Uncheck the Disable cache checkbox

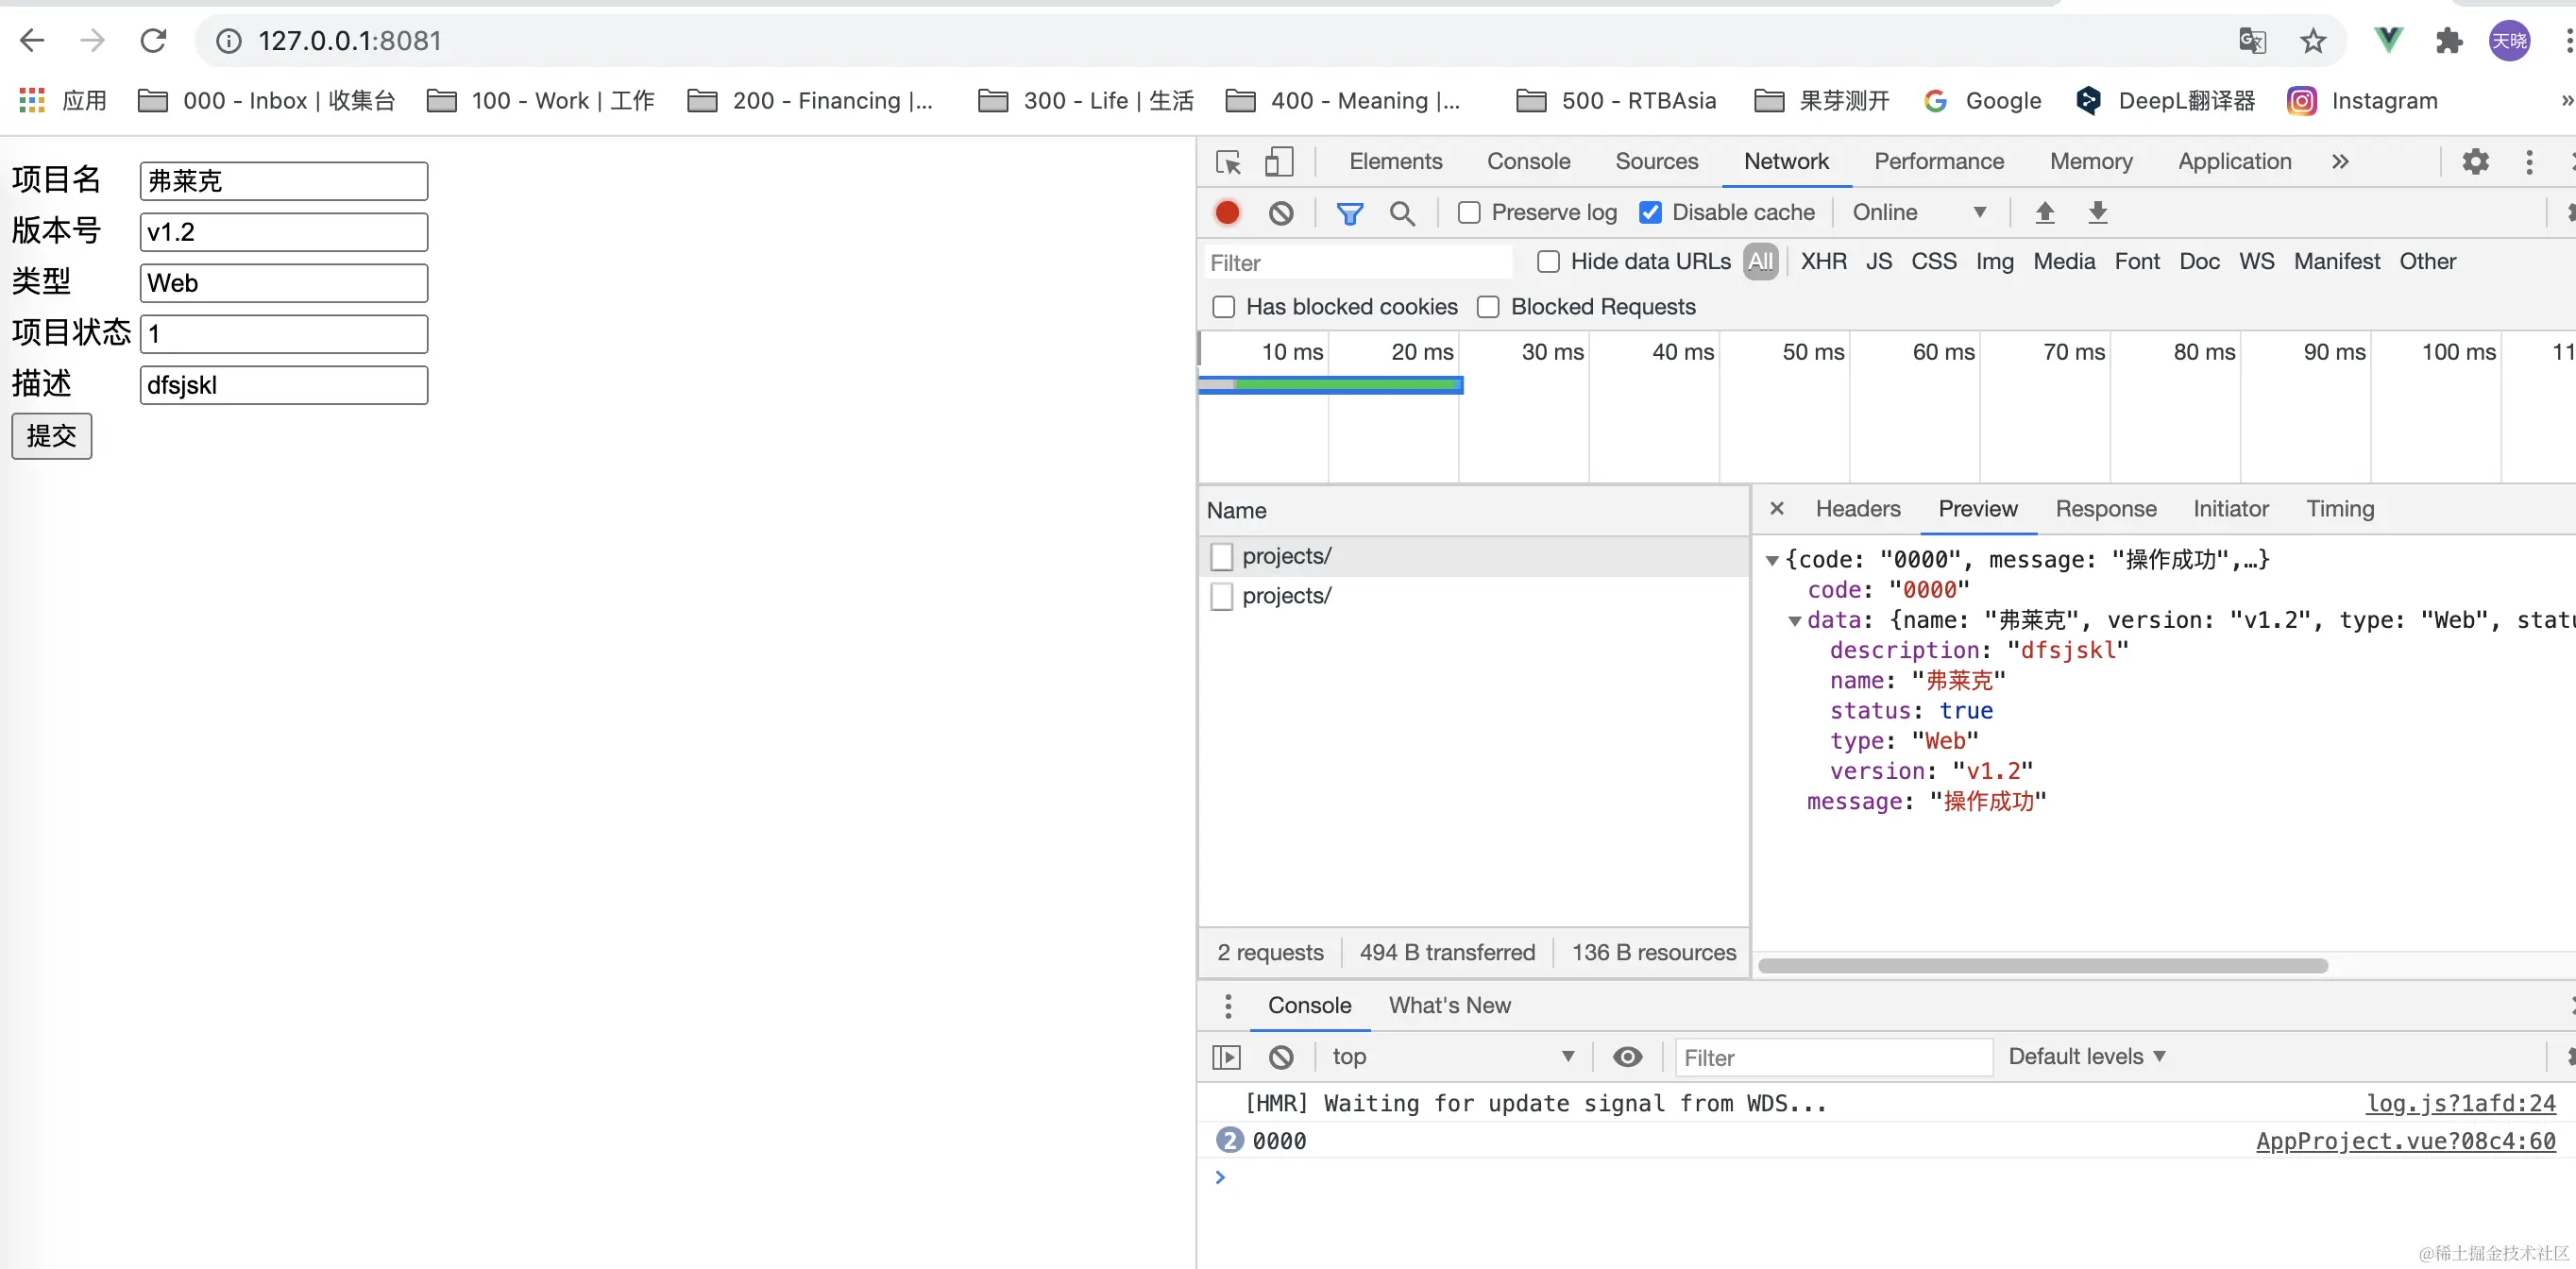(x=1650, y=212)
